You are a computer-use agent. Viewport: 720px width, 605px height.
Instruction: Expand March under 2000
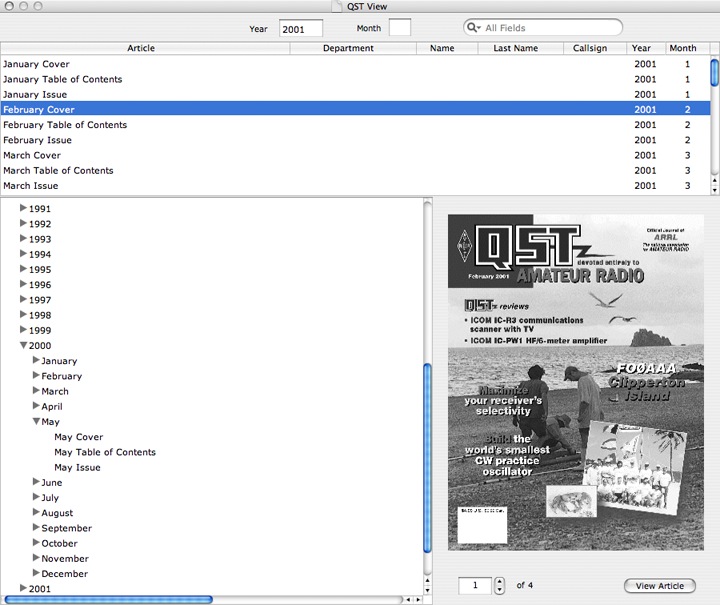coord(36,390)
